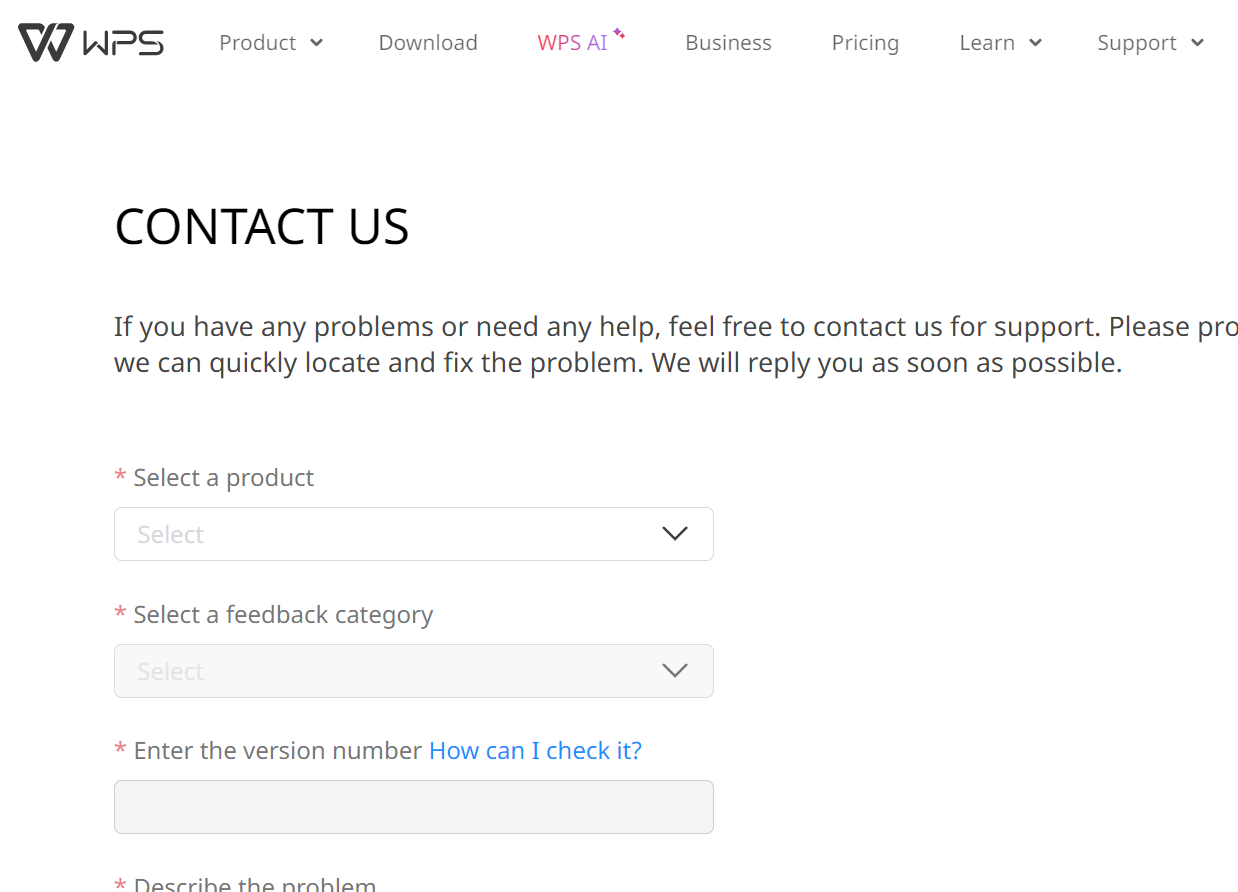Viewport: 1238px width, 892px height.
Task: Open the Support menu
Action: [x=1136, y=43]
